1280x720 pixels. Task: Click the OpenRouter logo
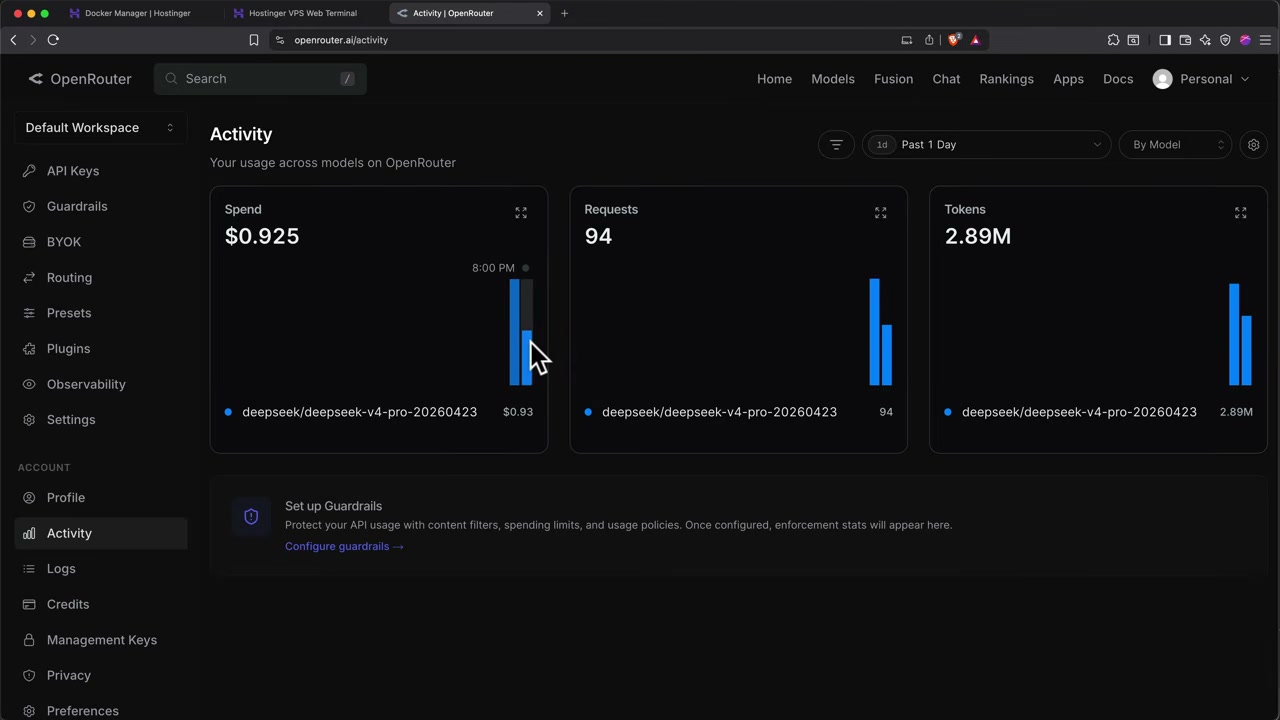80,79
